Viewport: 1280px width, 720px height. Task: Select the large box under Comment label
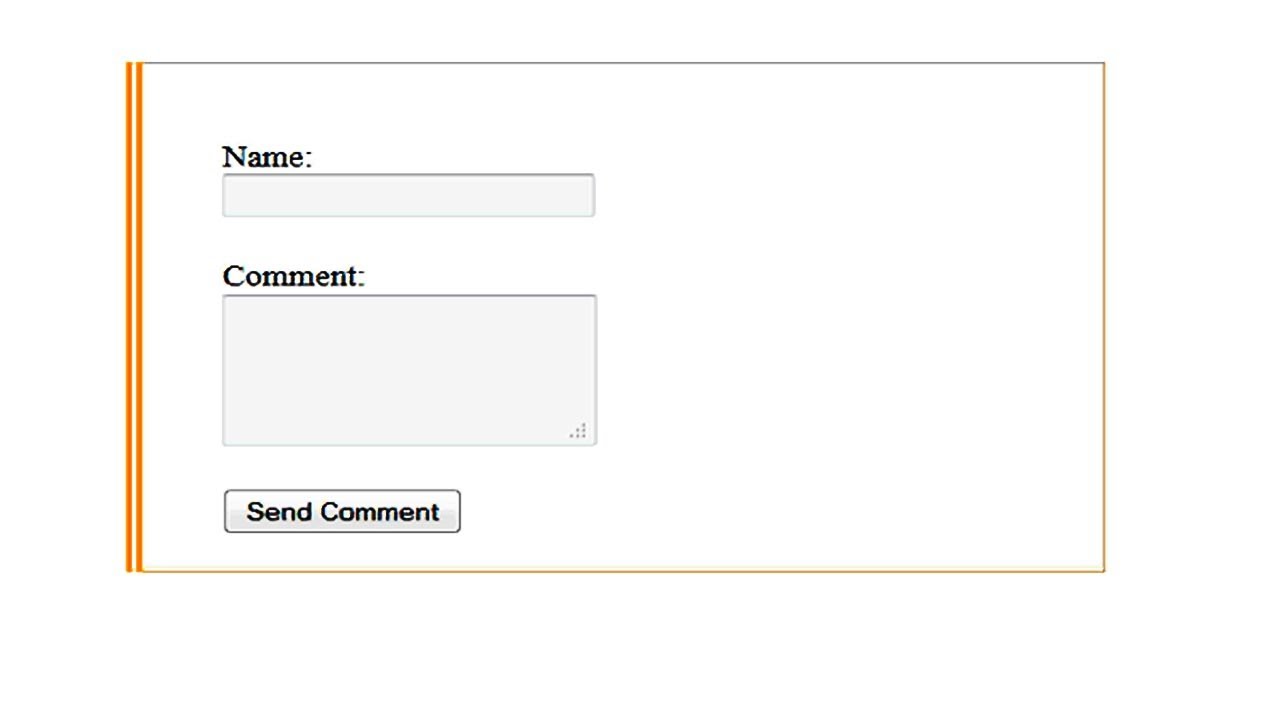(x=409, y=369)
